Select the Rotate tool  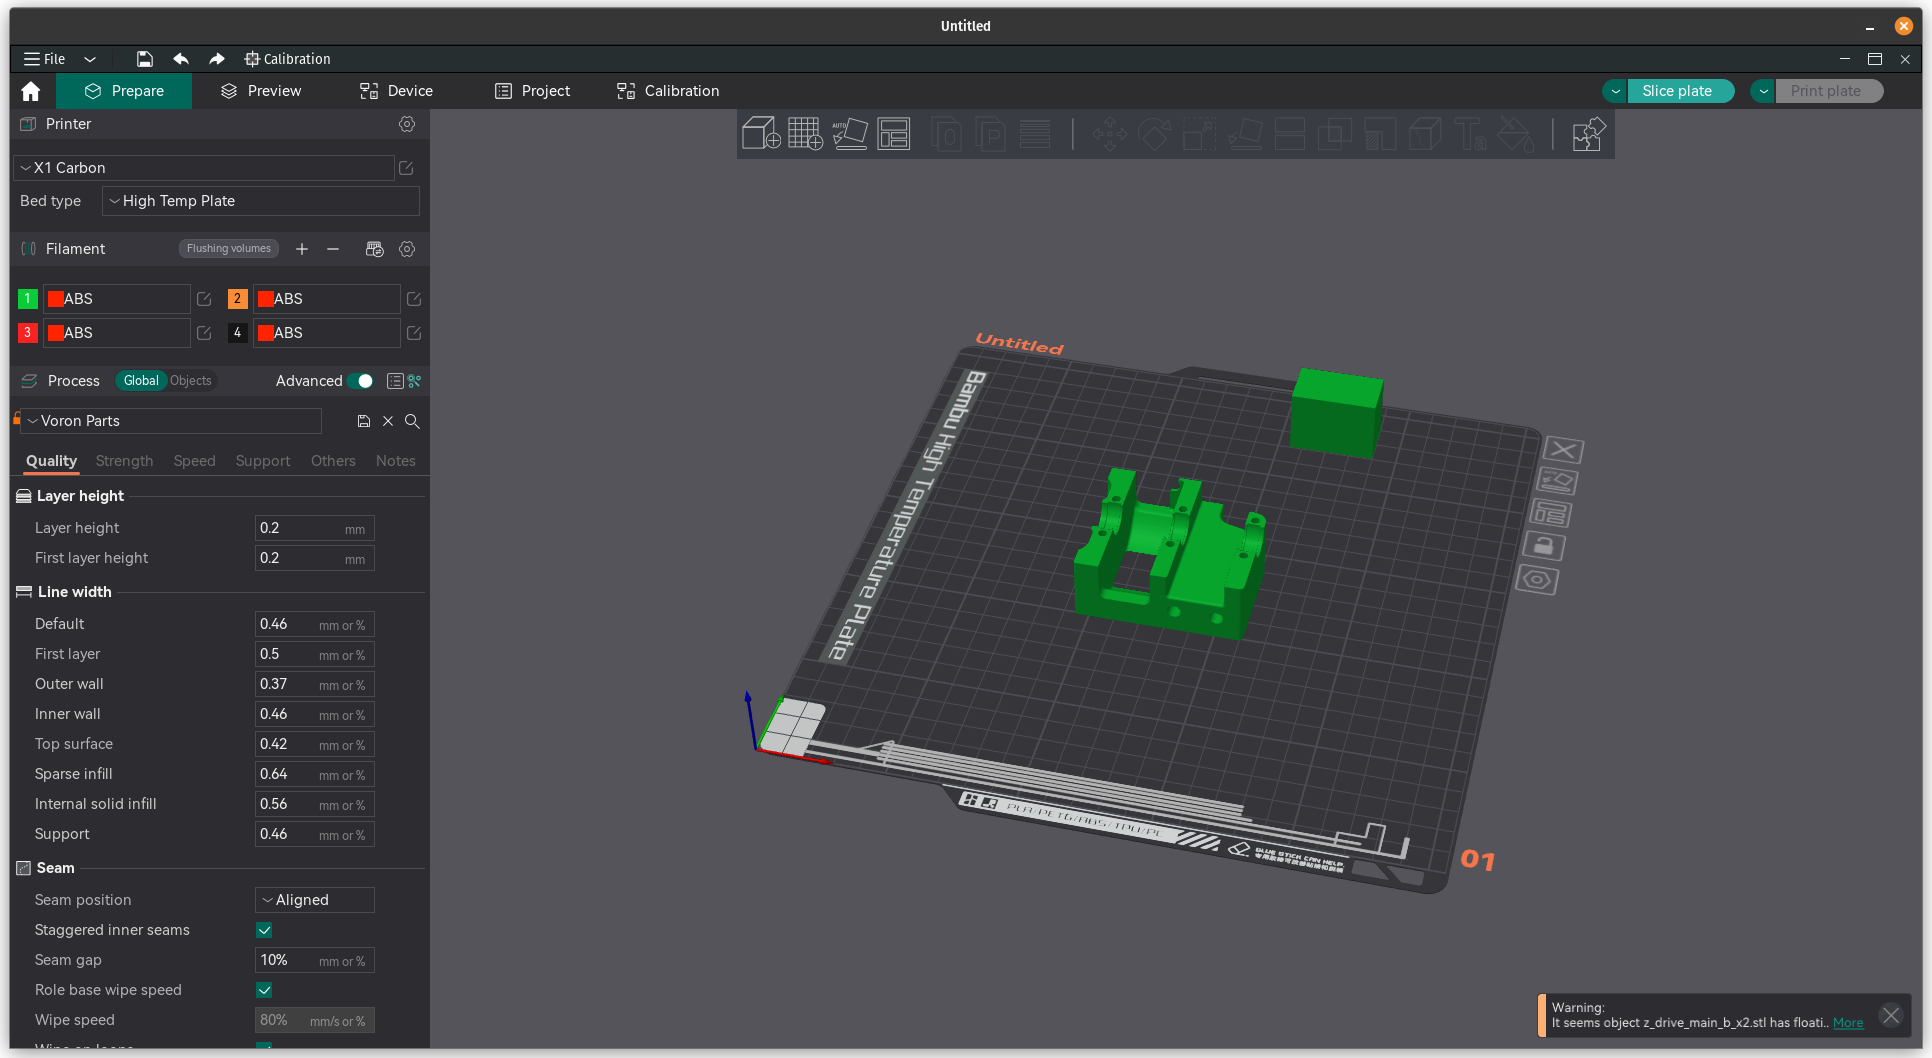point(1155,134)
